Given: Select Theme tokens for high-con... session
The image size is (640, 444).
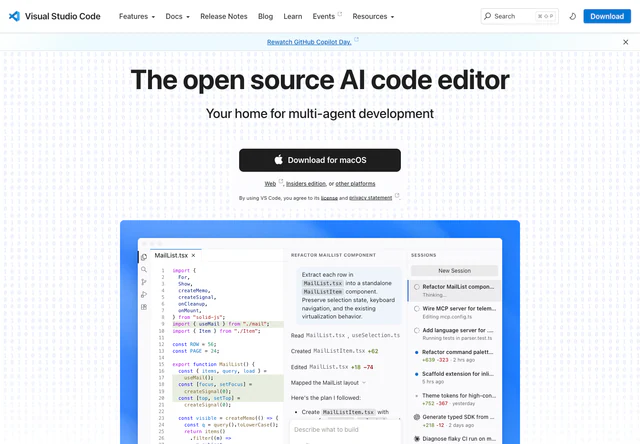Looking at the screenshot, I should [454, 399].
